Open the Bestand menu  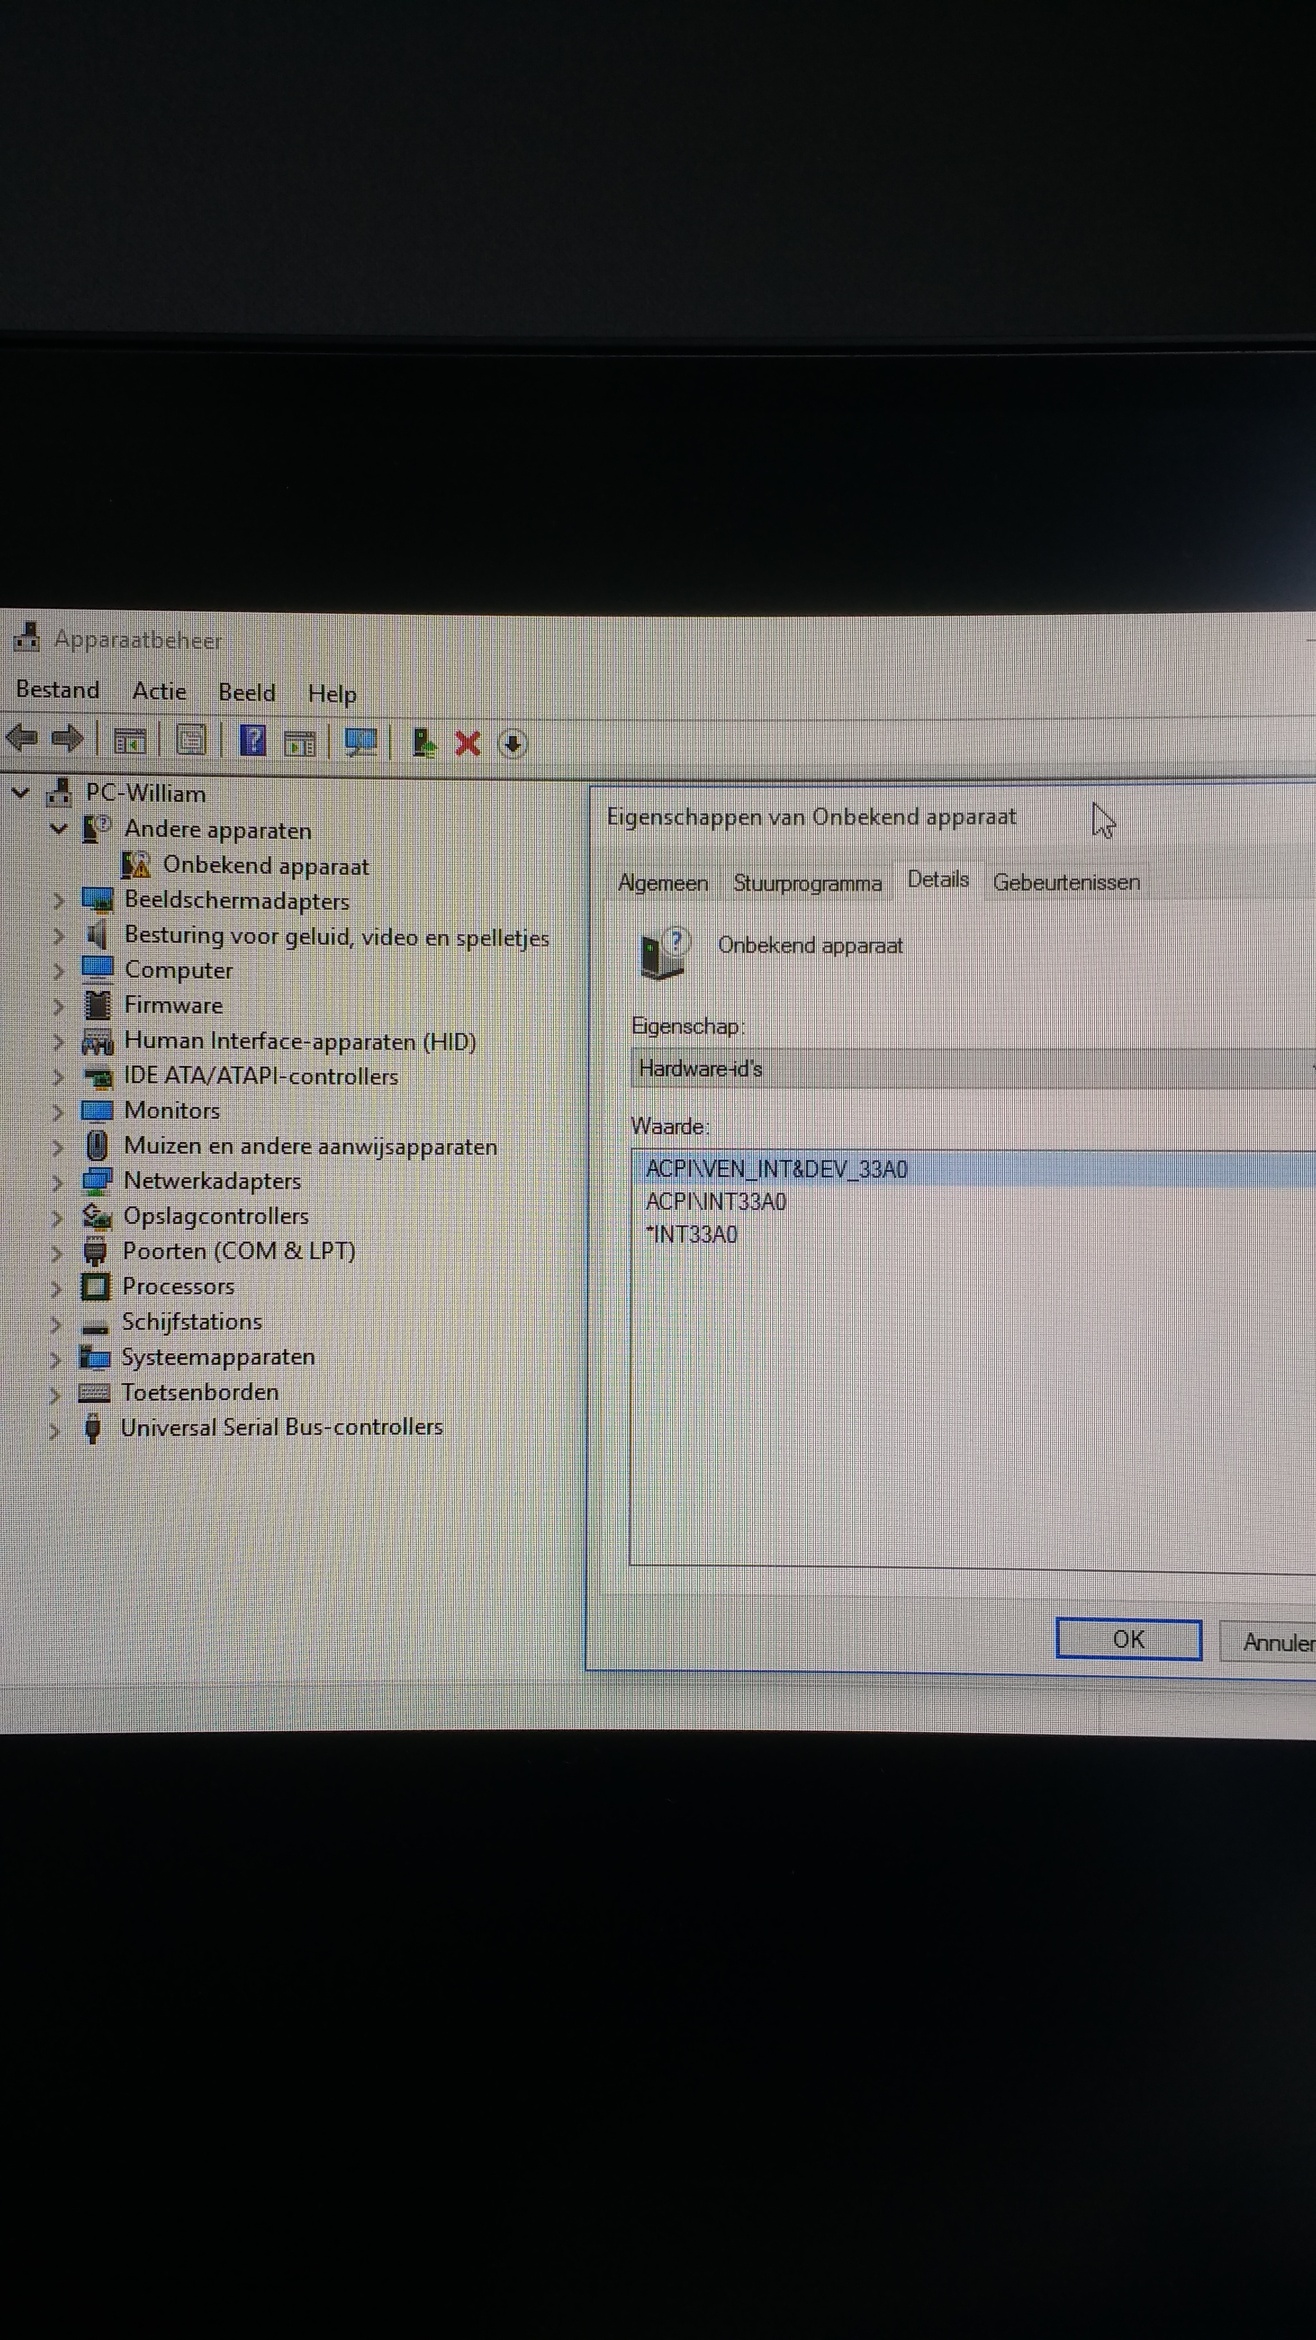pos(58,689)
